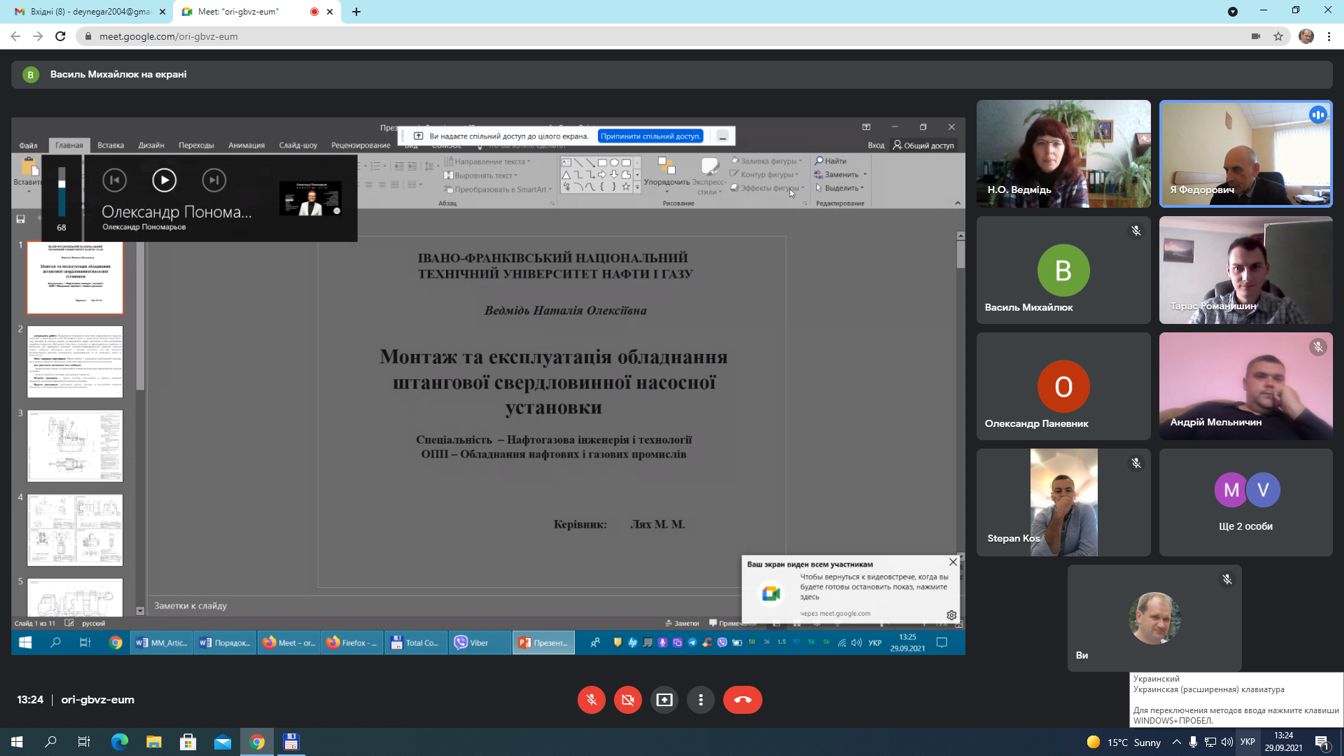This screenshot has height=756, width=1344.
Task: Click the red leave call button
Action: pos(742,700)
